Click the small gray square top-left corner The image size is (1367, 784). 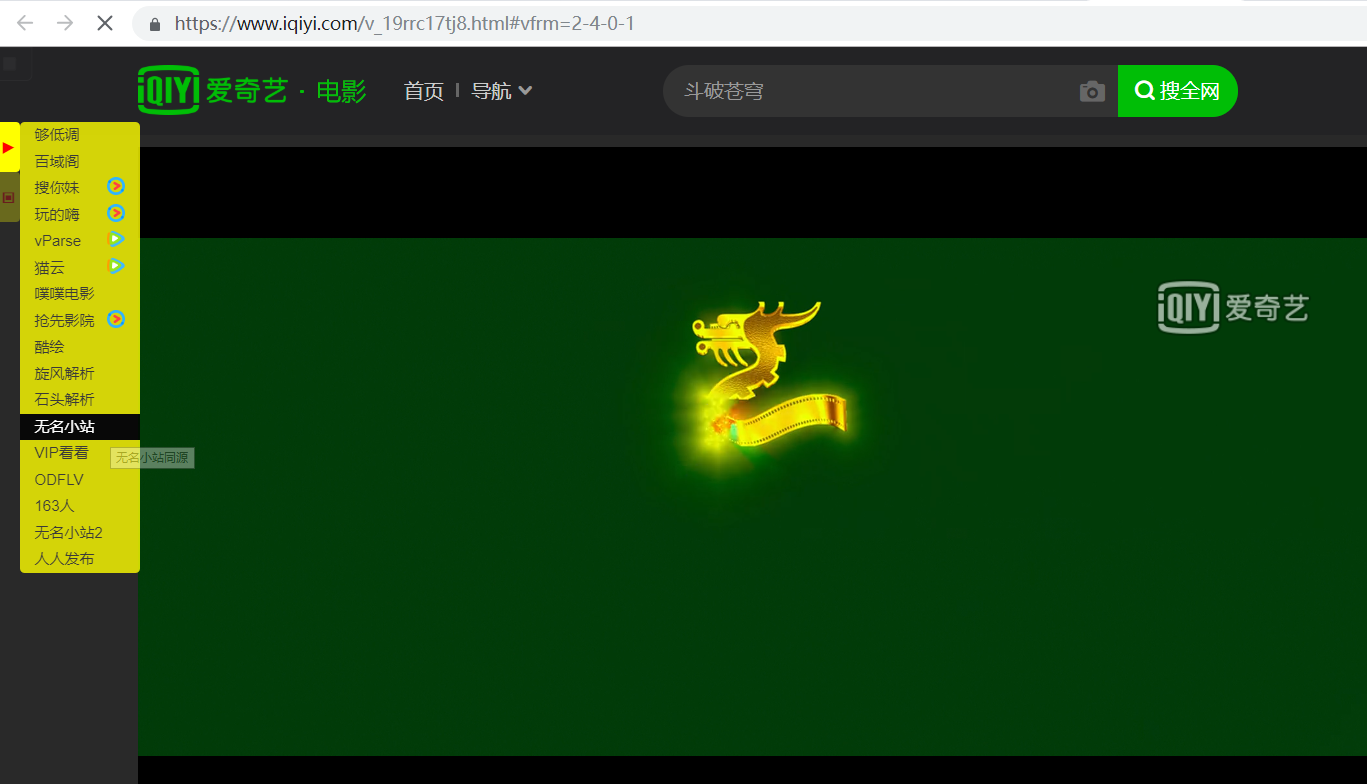point(10,63)
